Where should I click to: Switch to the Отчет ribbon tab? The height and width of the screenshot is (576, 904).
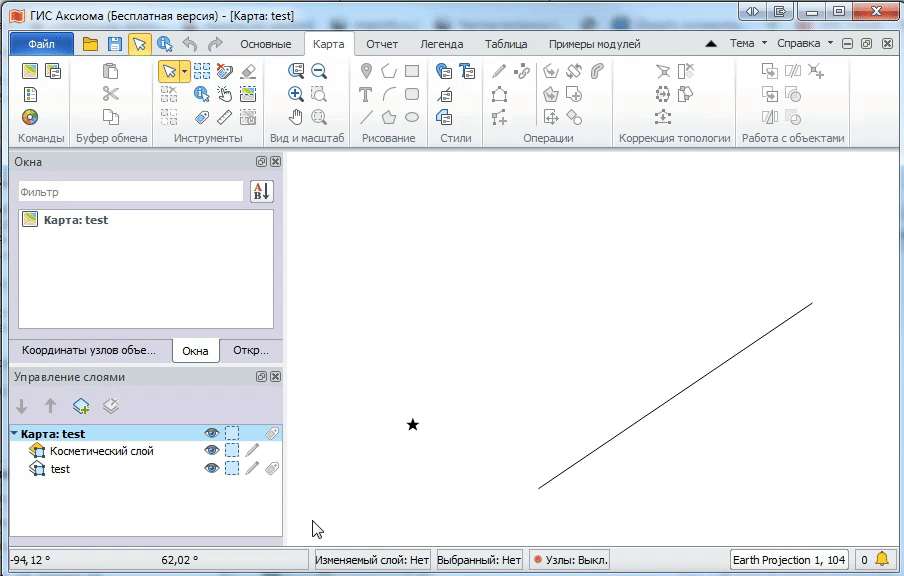pos(382,44)
